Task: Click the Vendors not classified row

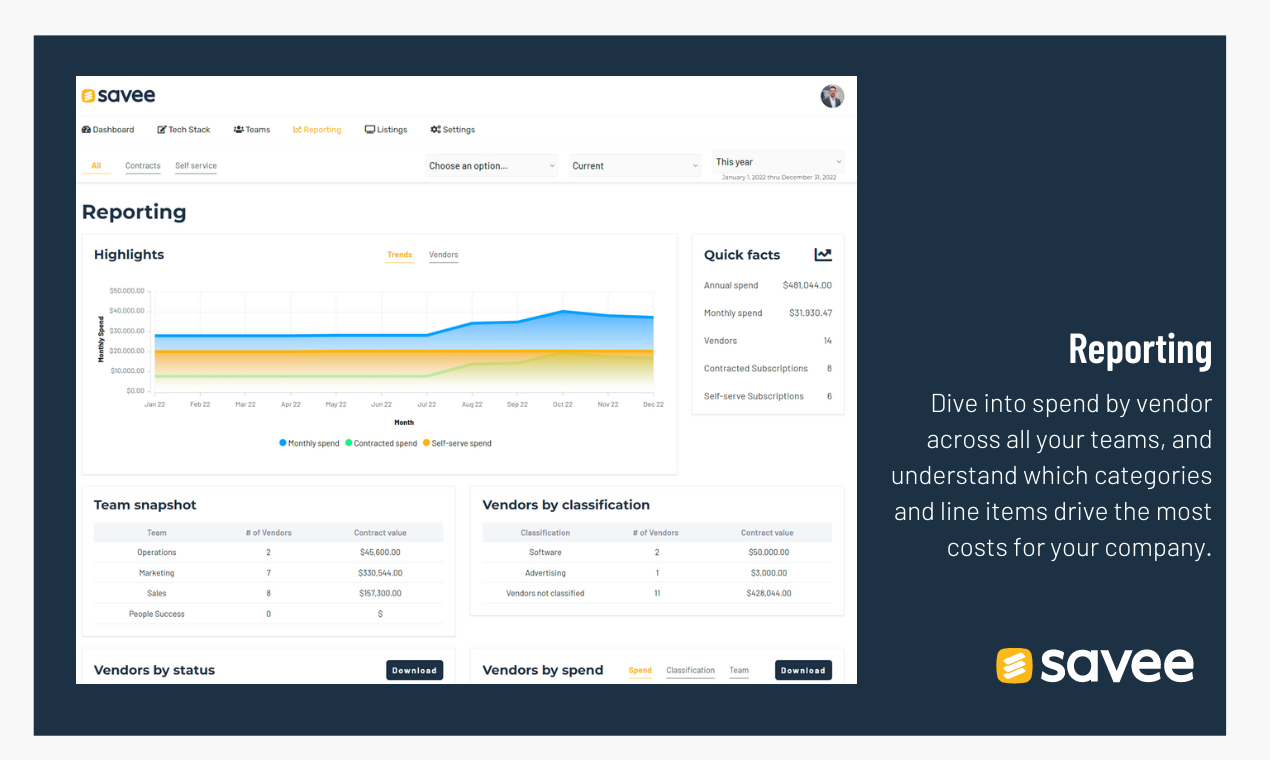Action: point(657,594)
